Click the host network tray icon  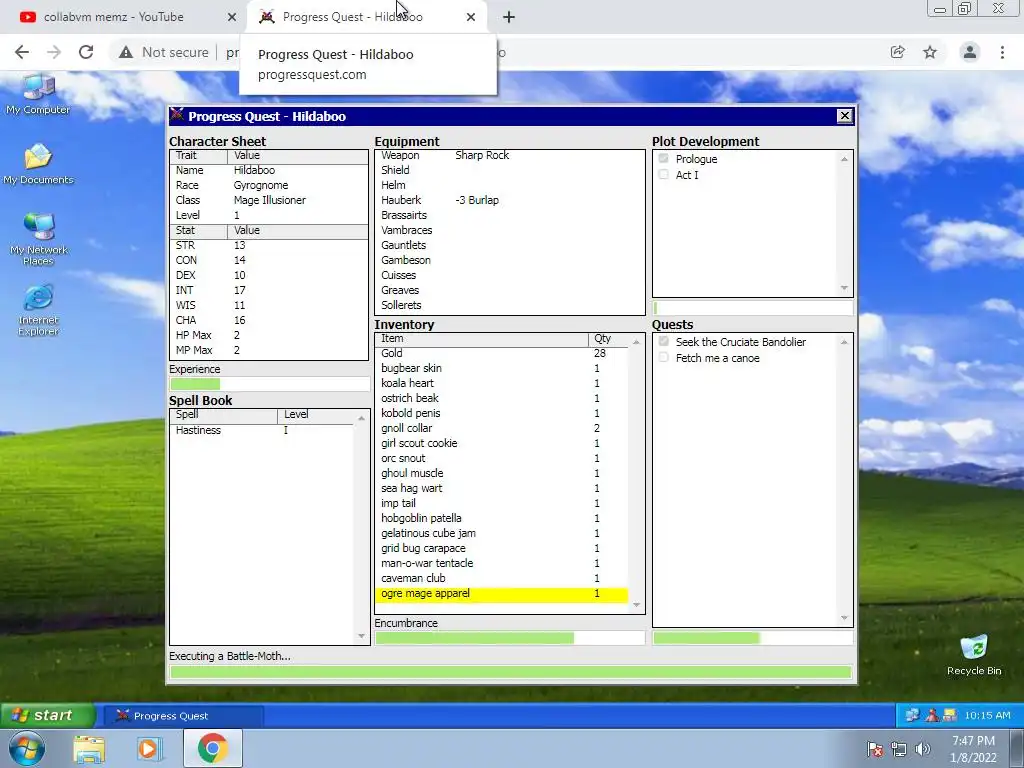coord(899,749)
